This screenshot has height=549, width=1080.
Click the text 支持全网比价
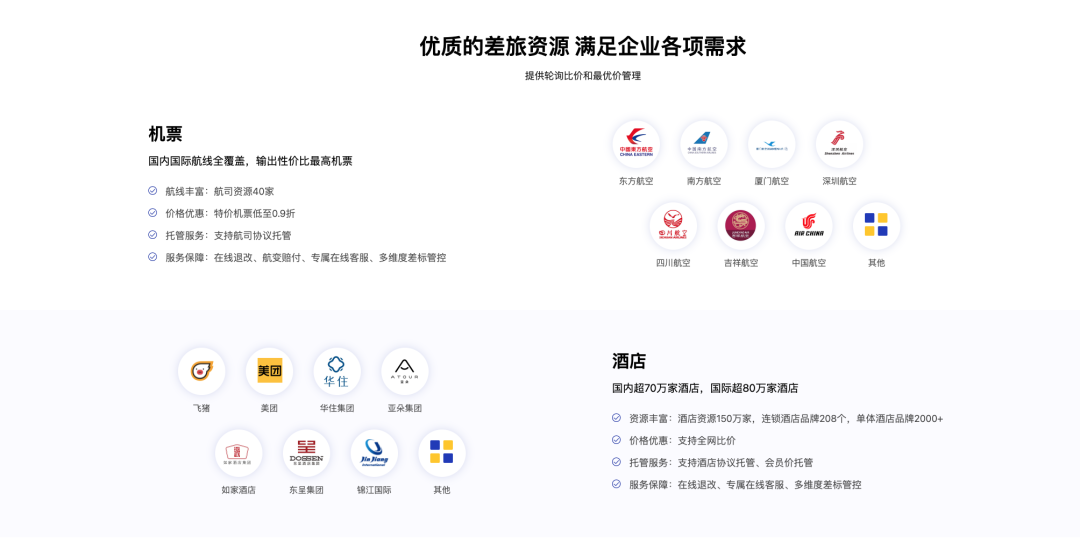click(706, 440)
